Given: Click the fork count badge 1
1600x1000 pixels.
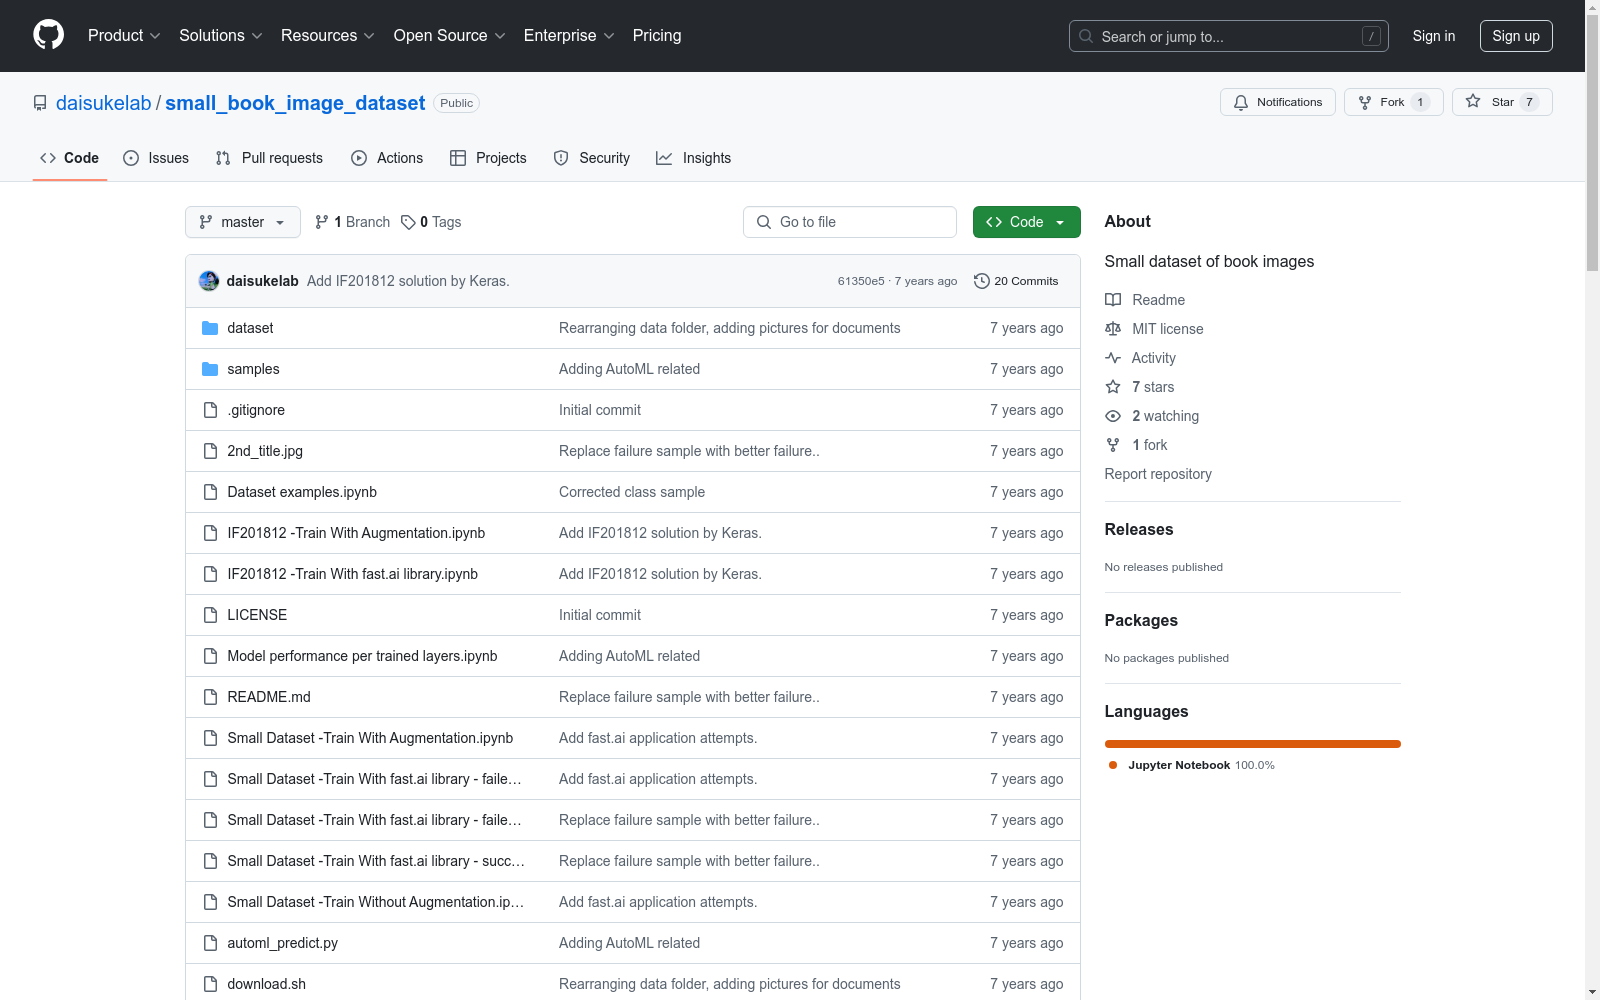Looking at the screenshot, I should click(x=1420, y=102).
